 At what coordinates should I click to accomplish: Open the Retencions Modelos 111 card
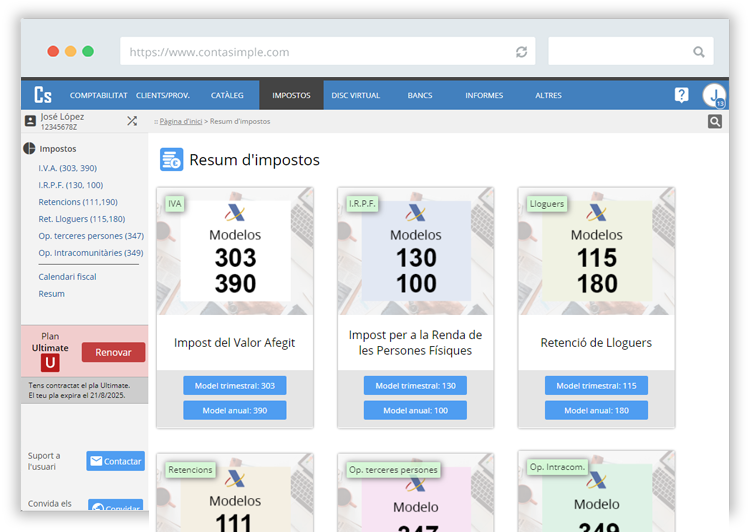click(x=235, y=493)
